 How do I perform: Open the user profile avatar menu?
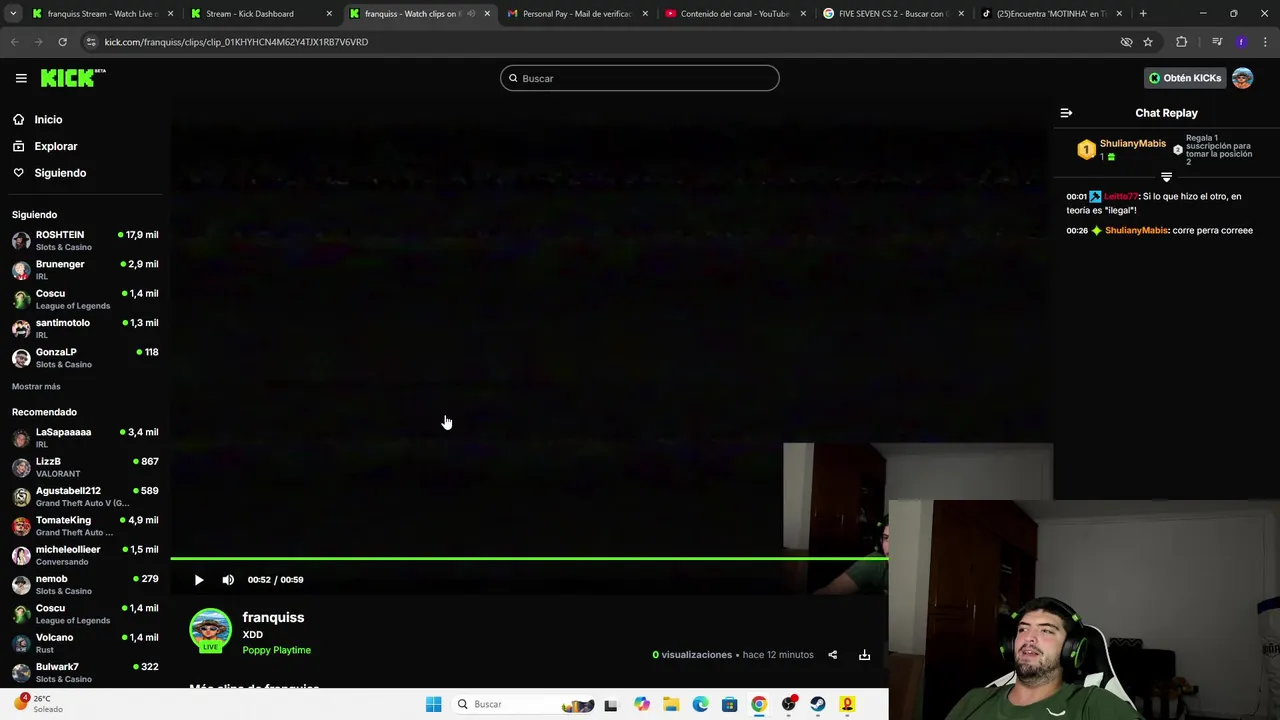1242,78
